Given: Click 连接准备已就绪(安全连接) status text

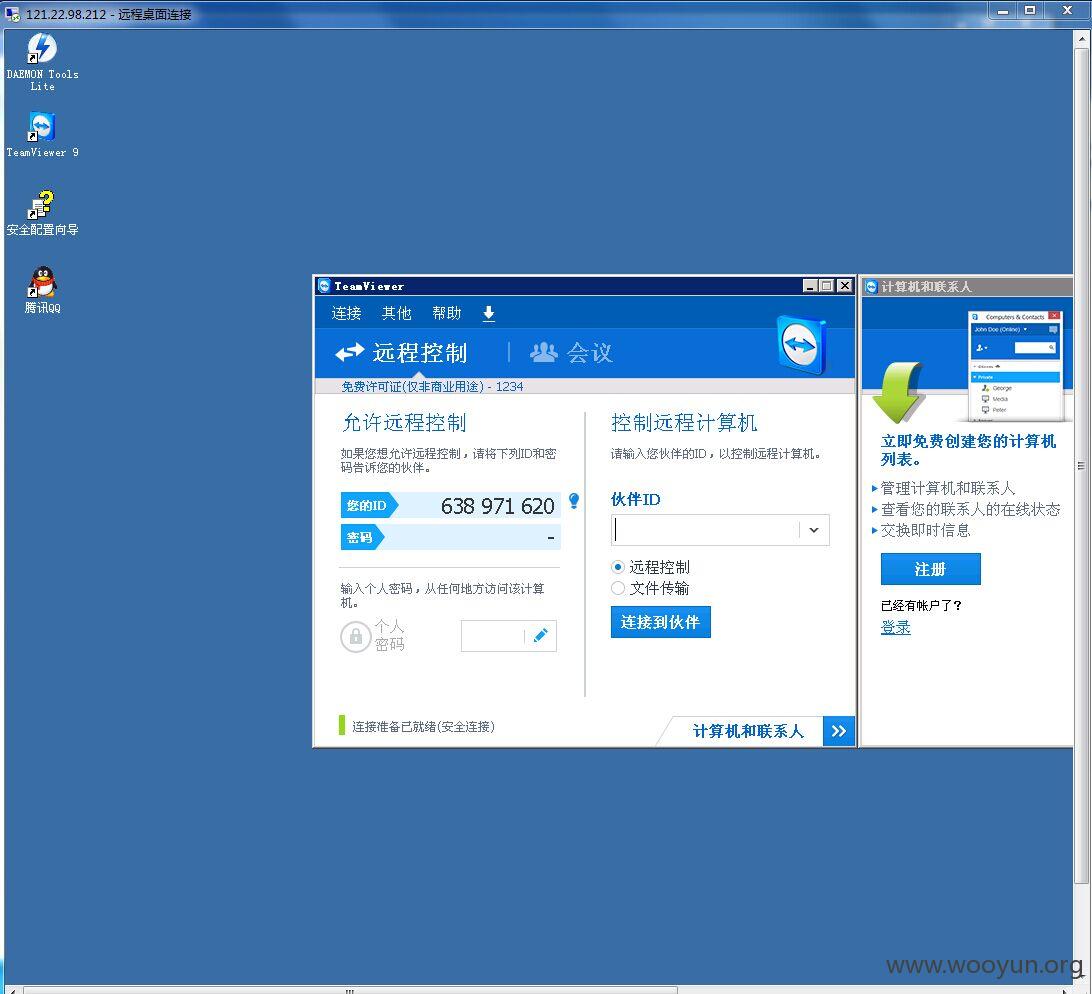Looking at the screenshot, I should 423,727.
